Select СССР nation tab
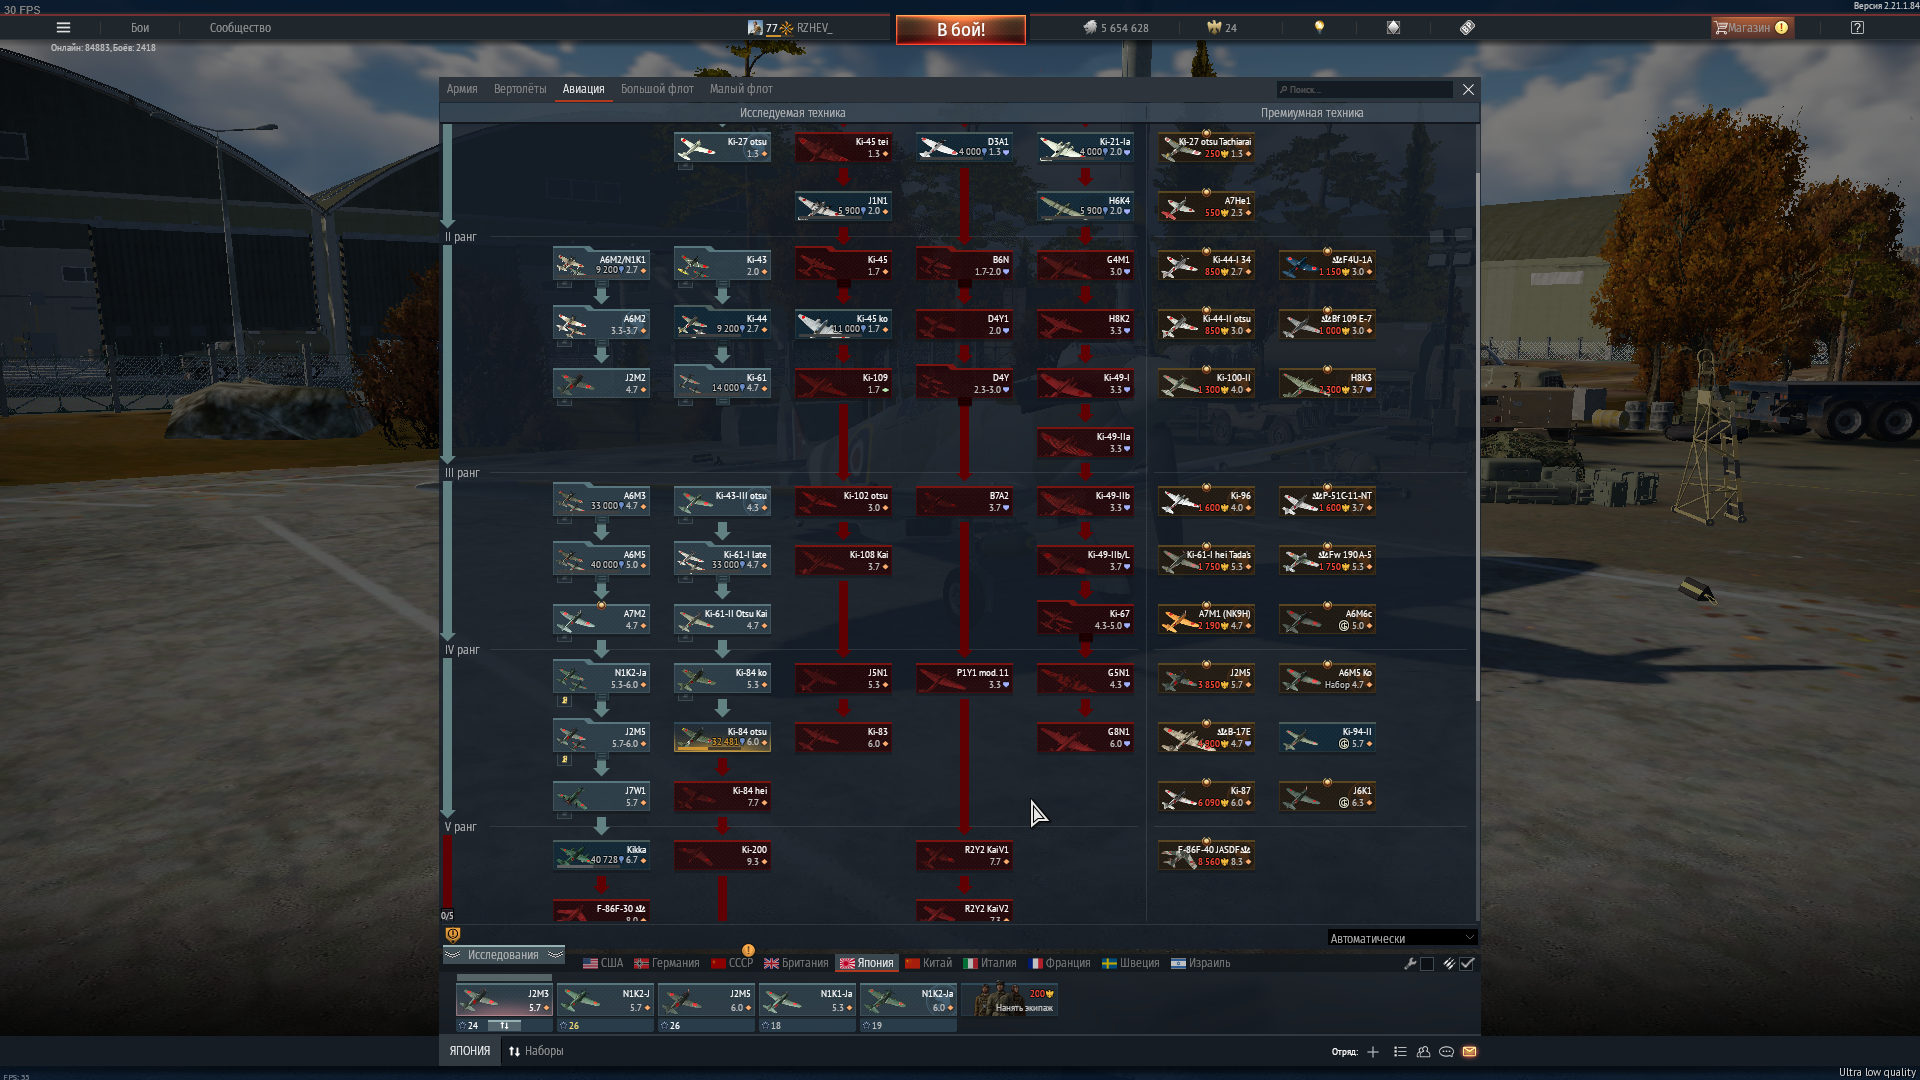The width and height of the screenshot is (1920, 1080). click(732, 964)
